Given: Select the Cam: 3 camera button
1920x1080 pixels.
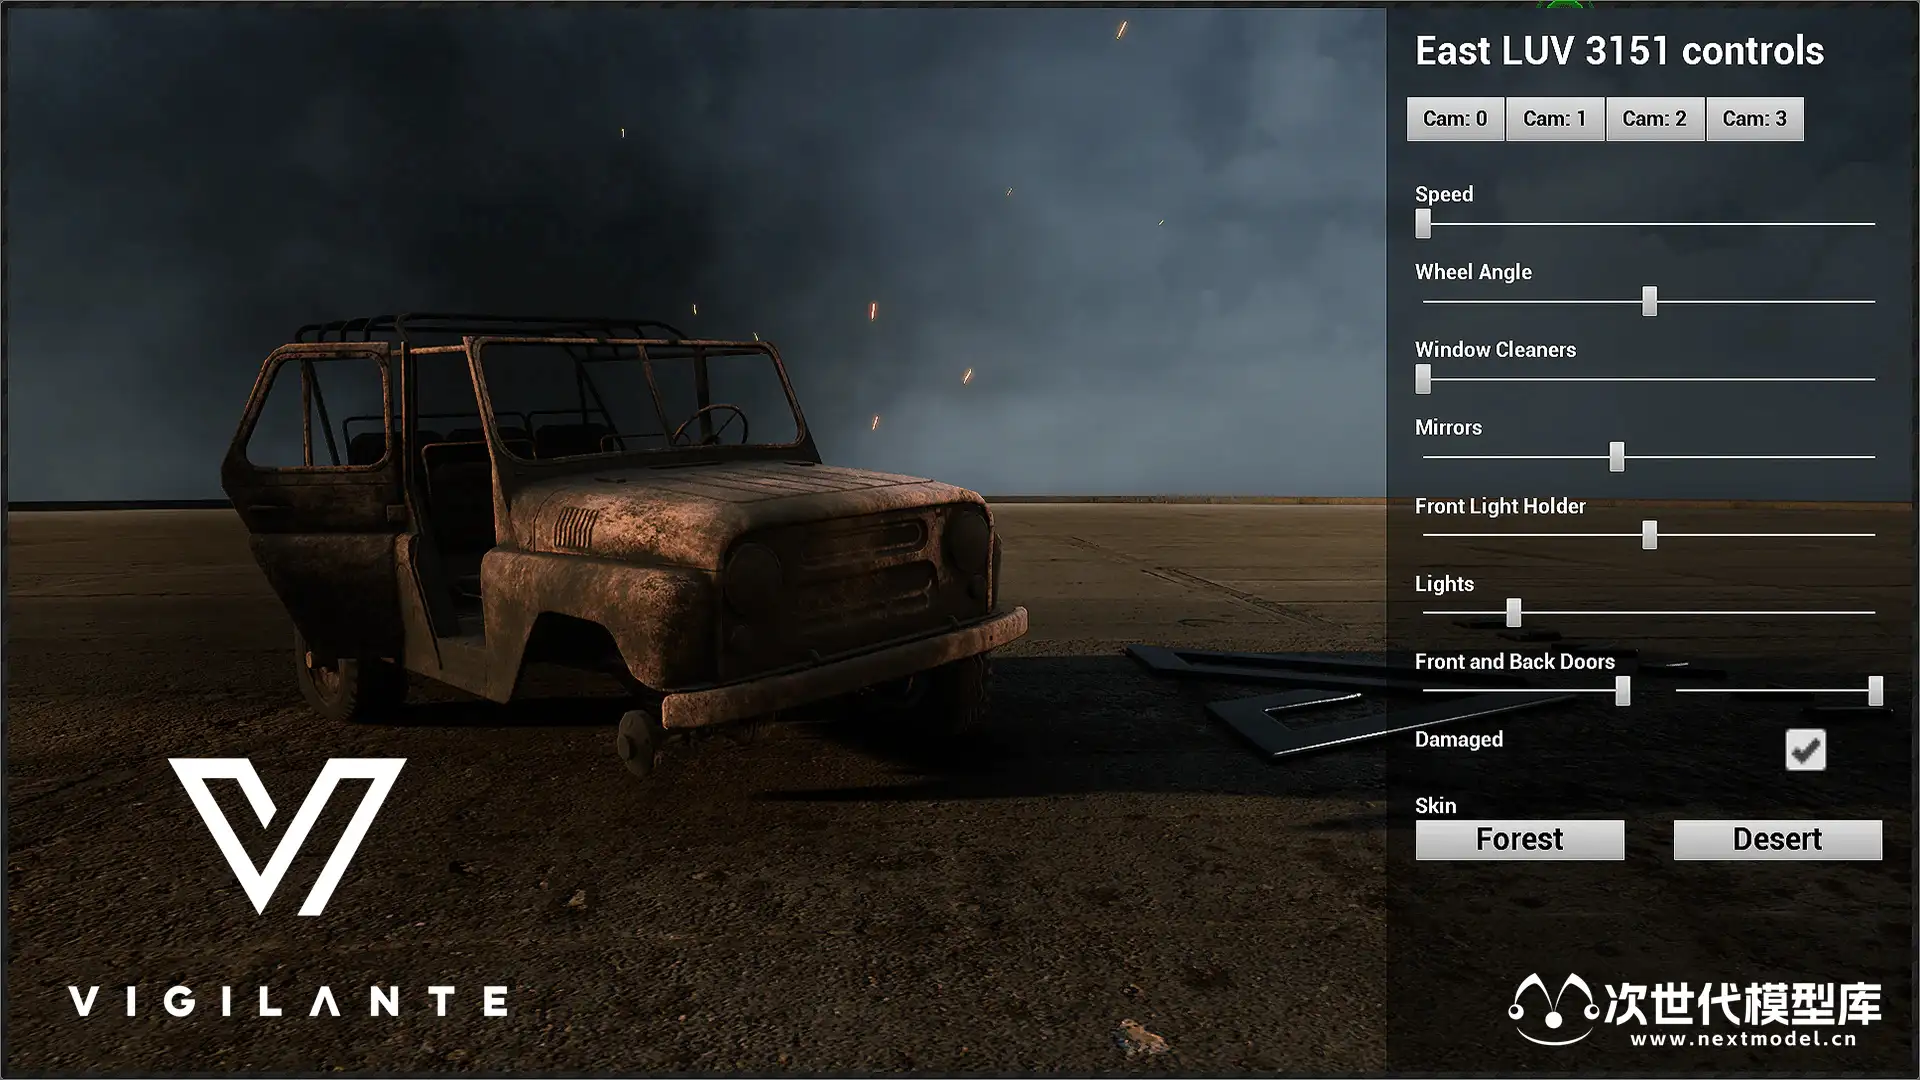Looking at the screenshot, I should (1754, 119).
